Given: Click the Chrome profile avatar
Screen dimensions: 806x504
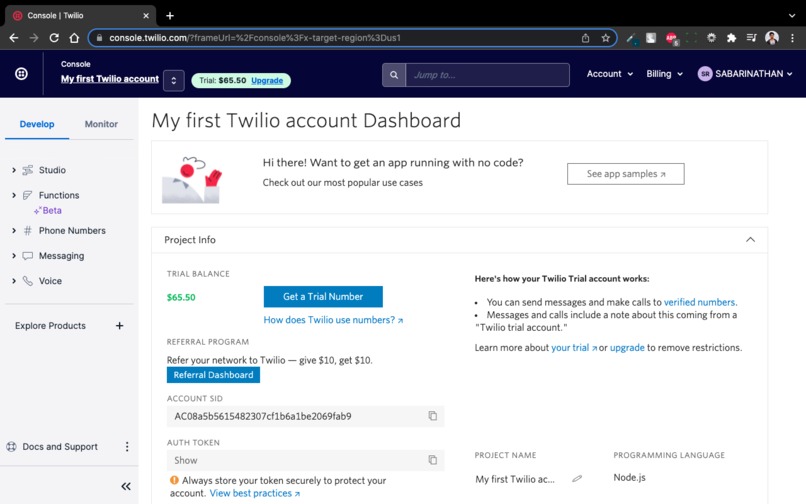Looking at the screenshot, I should pos(772,38).
